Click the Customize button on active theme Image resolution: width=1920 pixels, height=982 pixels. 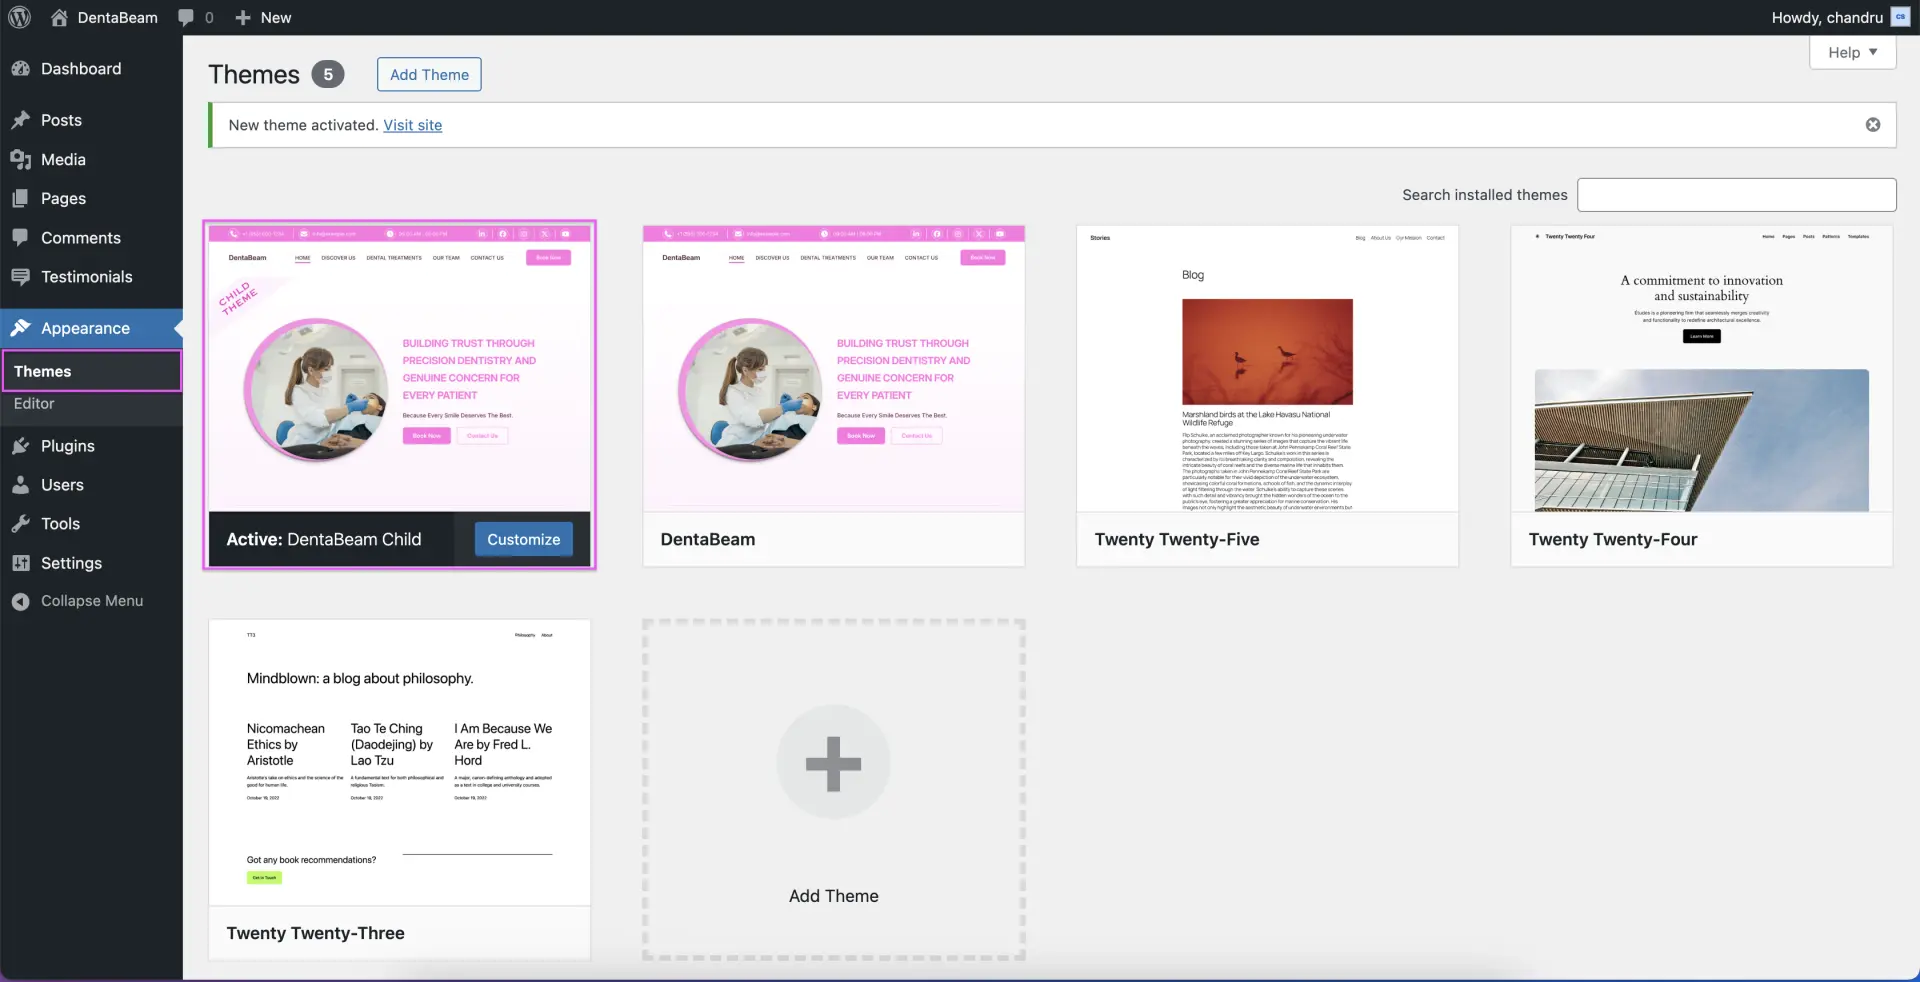click(x=524, y=539)
